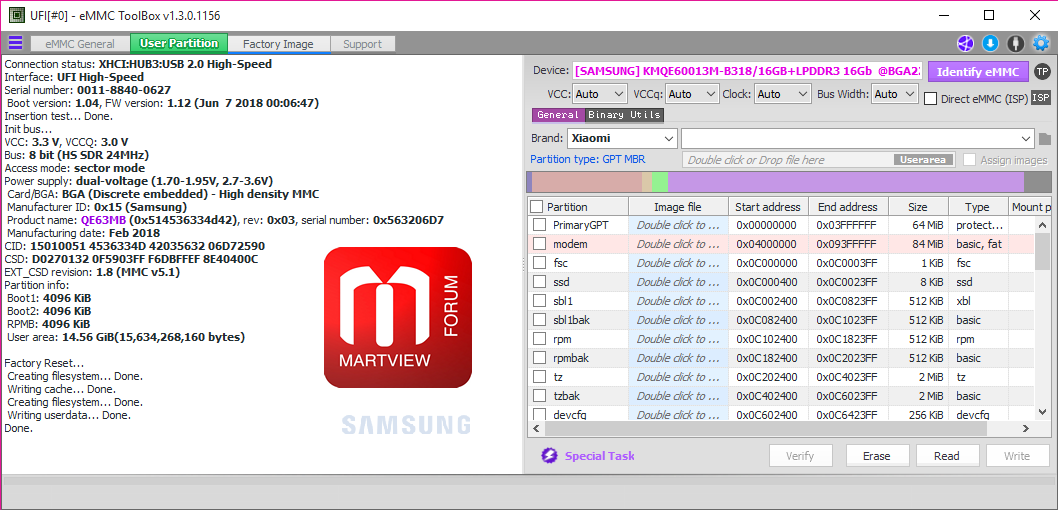Click the Special Task lightning icon

click(549, 455)
